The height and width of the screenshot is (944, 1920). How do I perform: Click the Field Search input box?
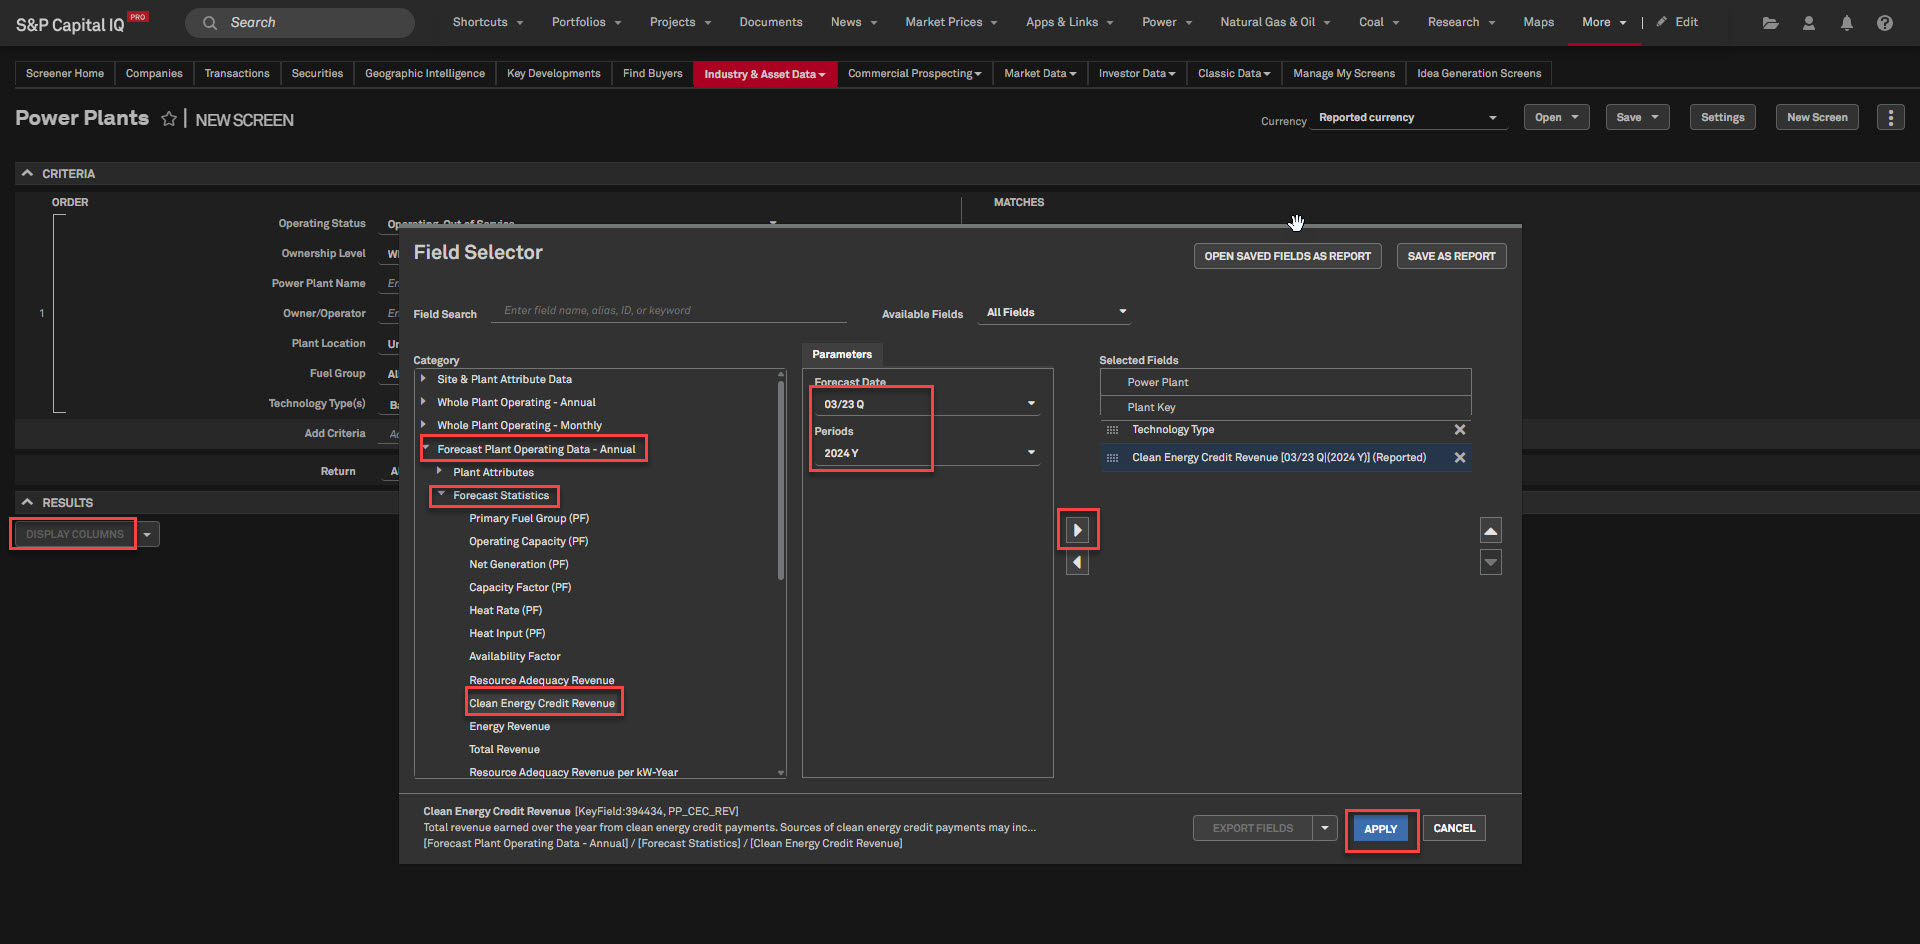(x=670, y=311)
